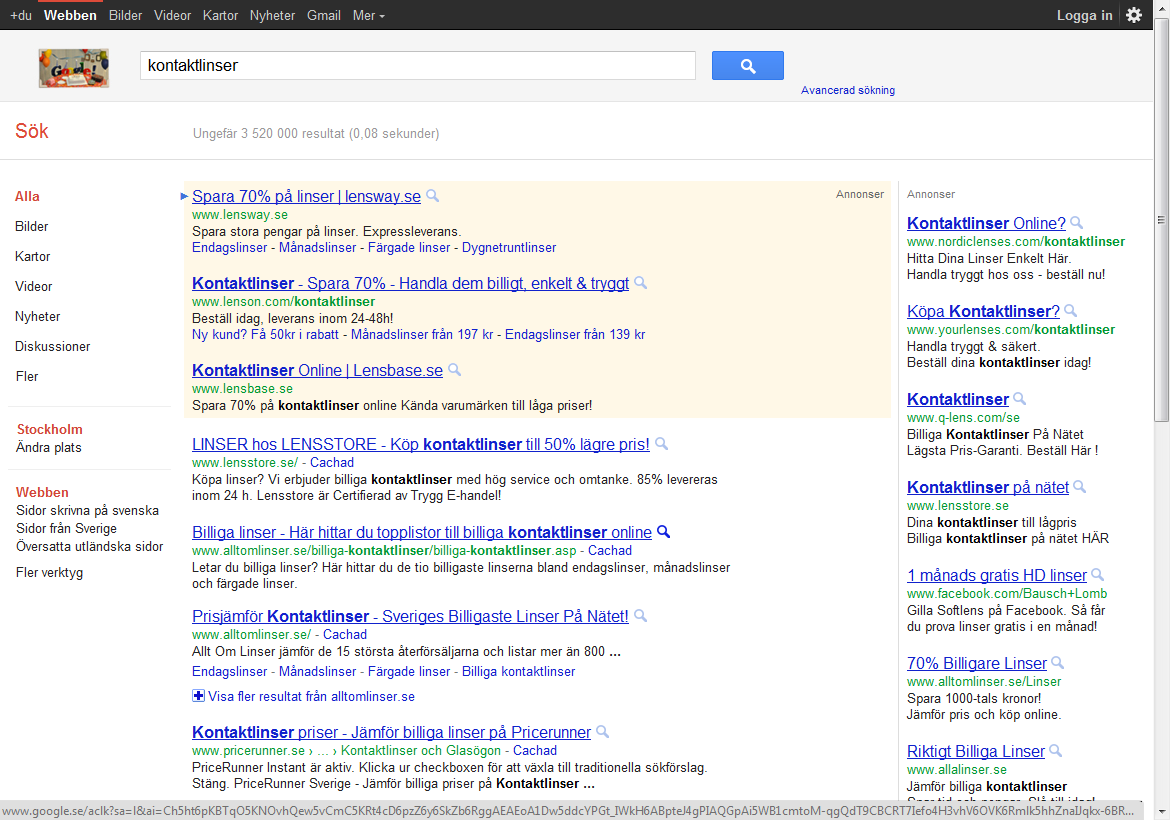Open 'Dygnetruntlinser' sitelink under lensway ad
The width and height of the screenshot is (1170, 820).
509,248
